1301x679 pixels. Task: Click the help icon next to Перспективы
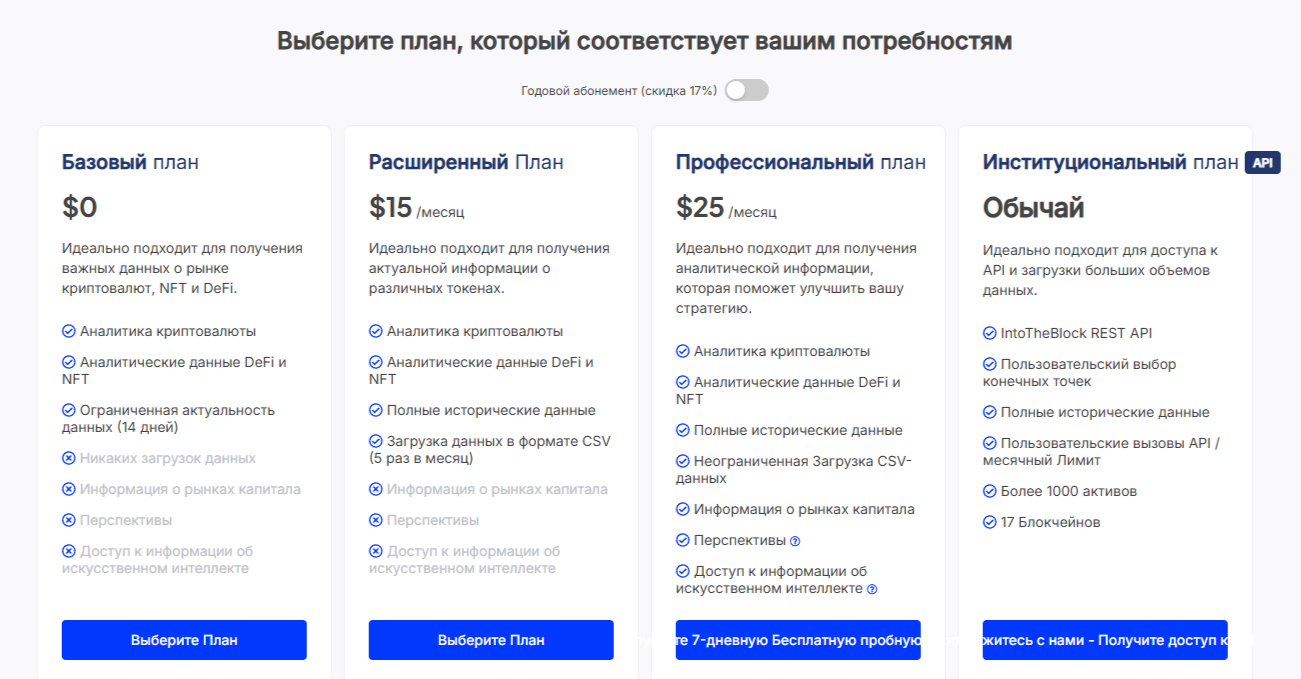795,541
